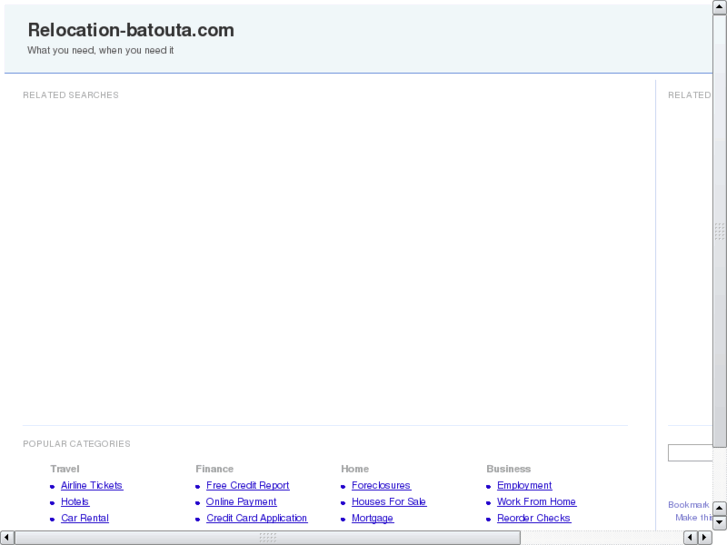The height and width of the screenshot is (545, 727).
Task: Open the Airline Tickets link
Action: [x=92, y=485]
